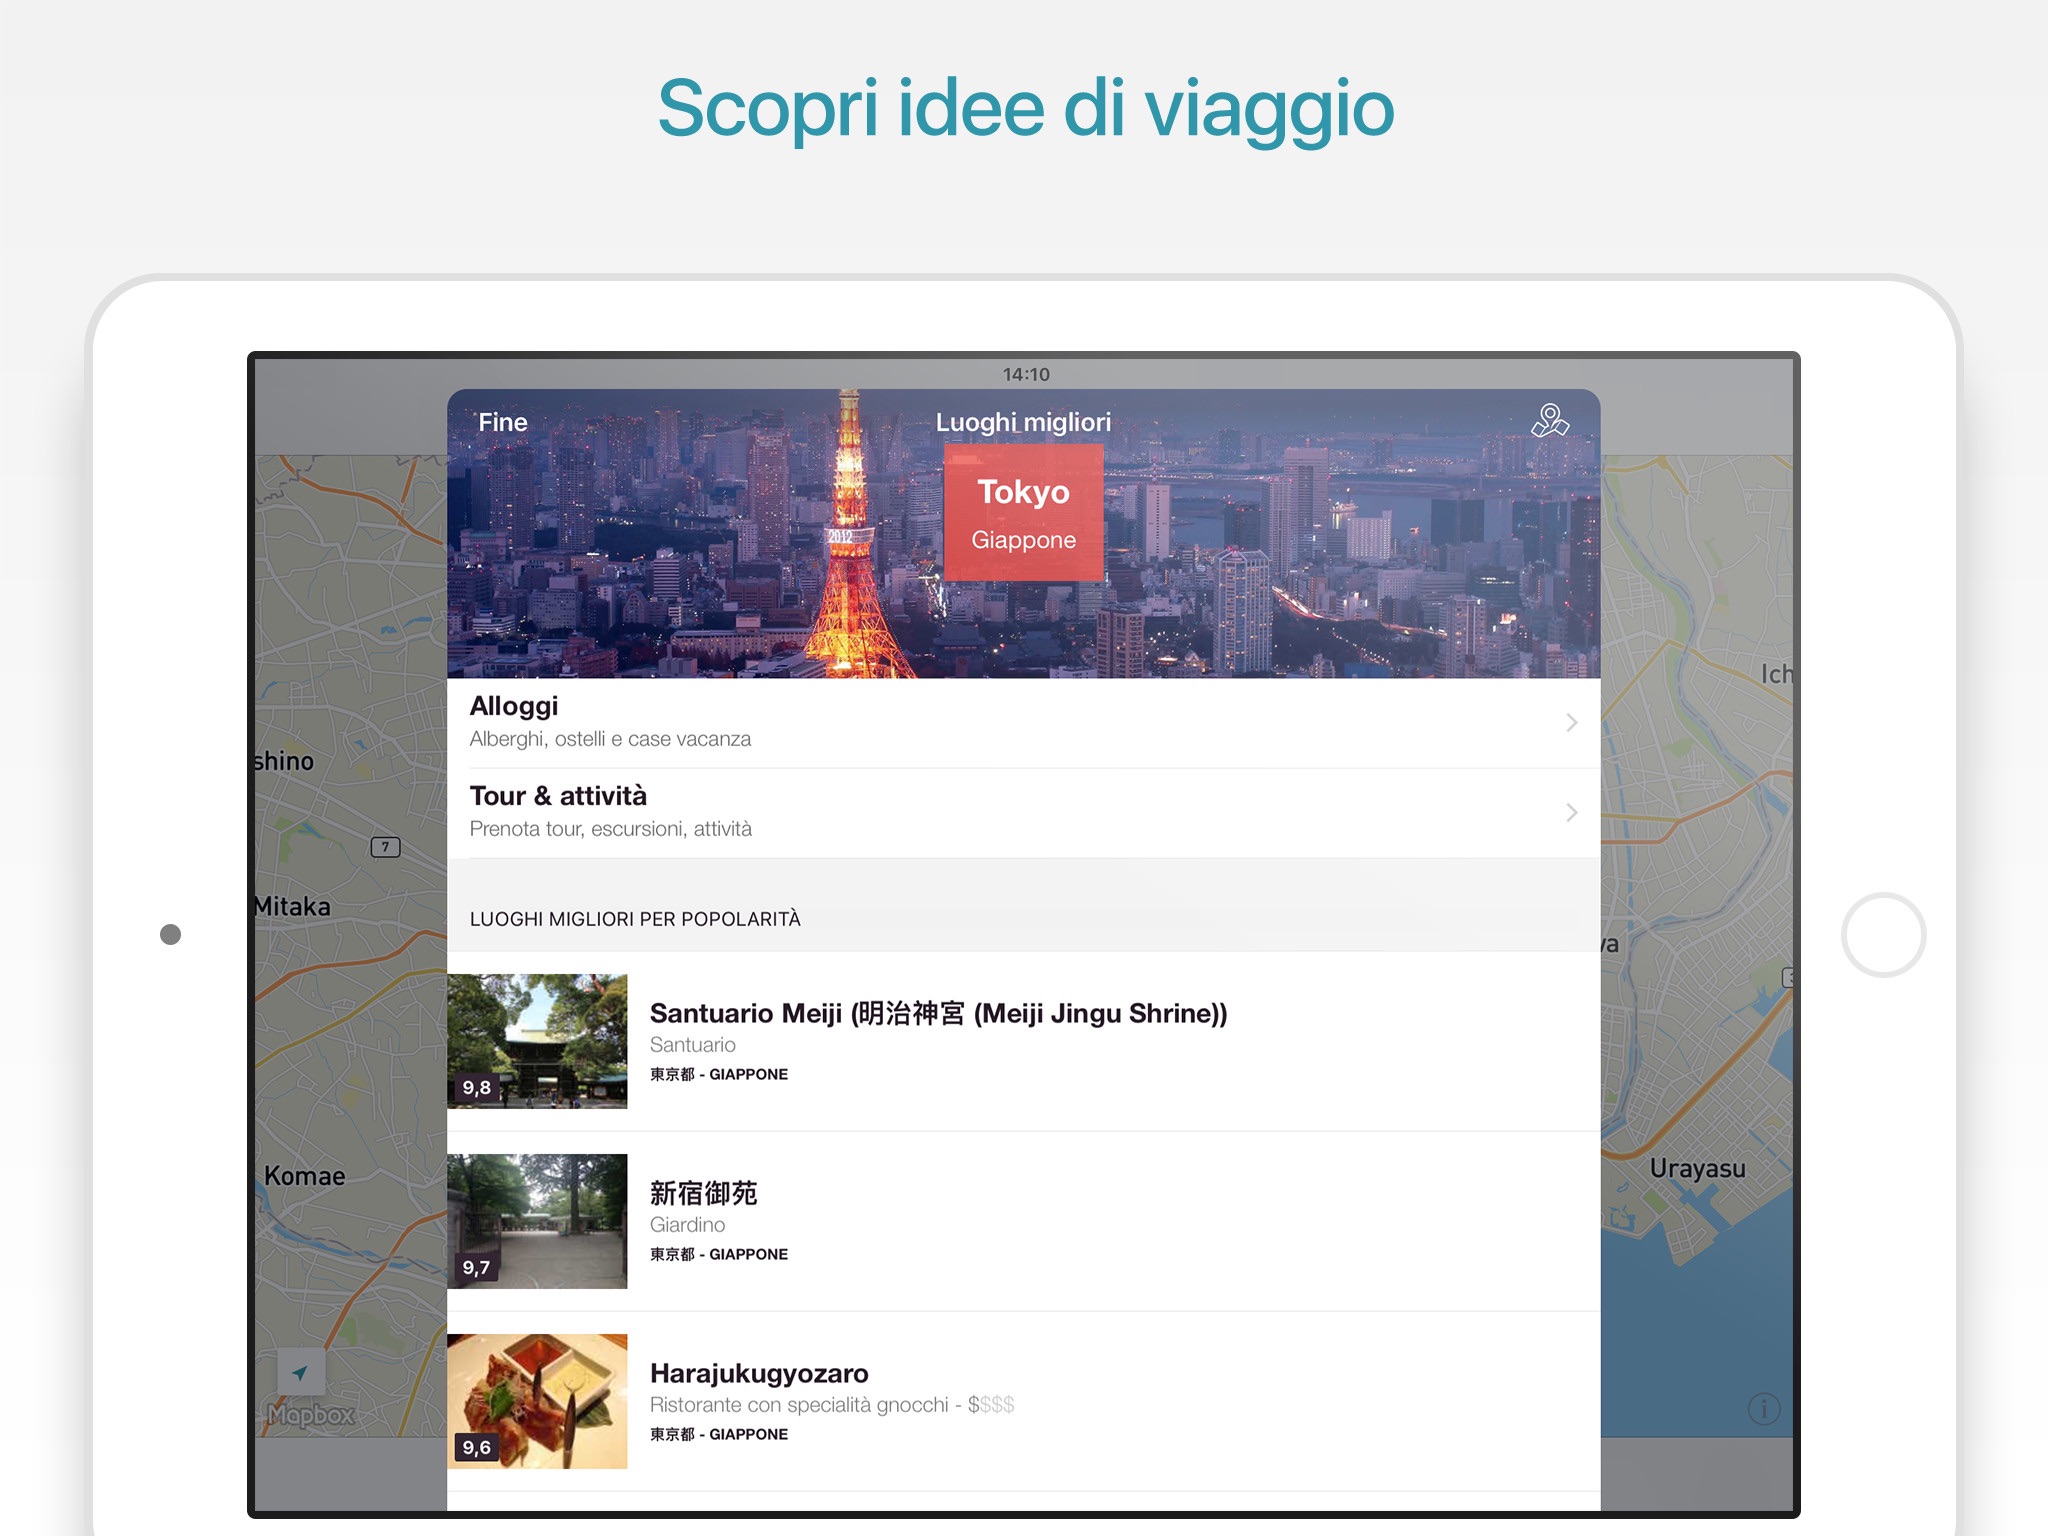Tap the 9,6 rating badge
The image size is (2048, 1536).
point(477,1447)
